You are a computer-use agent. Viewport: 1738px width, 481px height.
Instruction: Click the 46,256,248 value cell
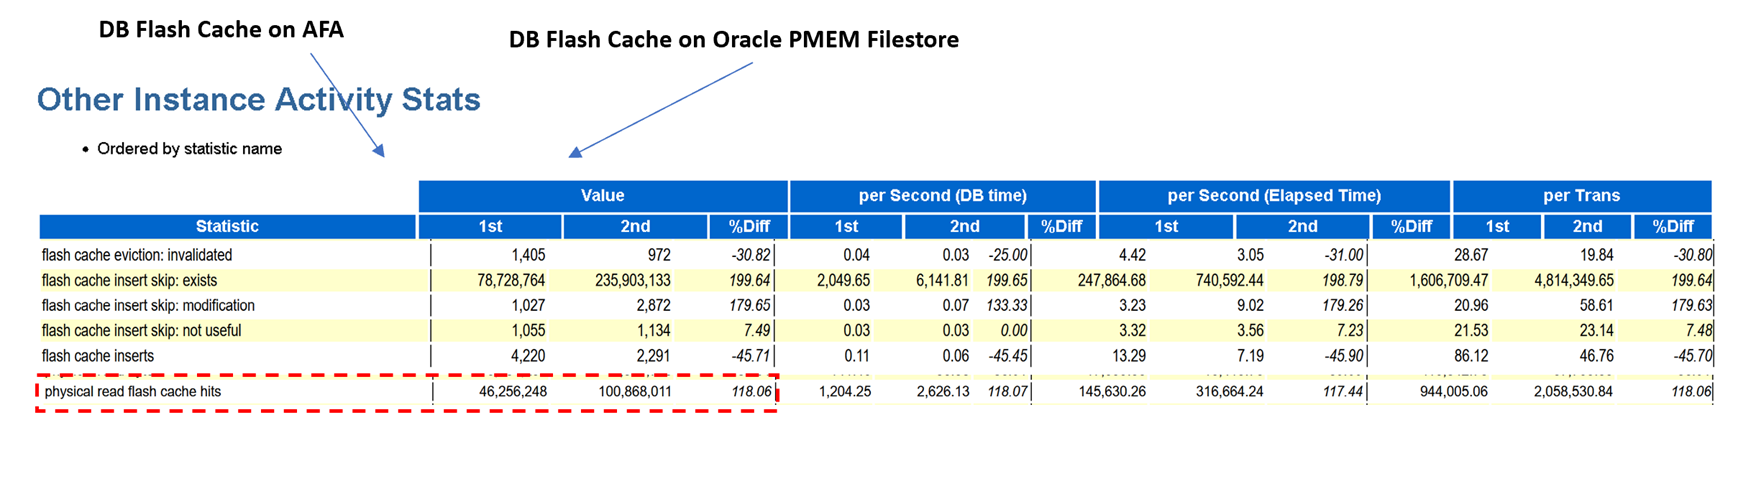click(x=513, y=392)
